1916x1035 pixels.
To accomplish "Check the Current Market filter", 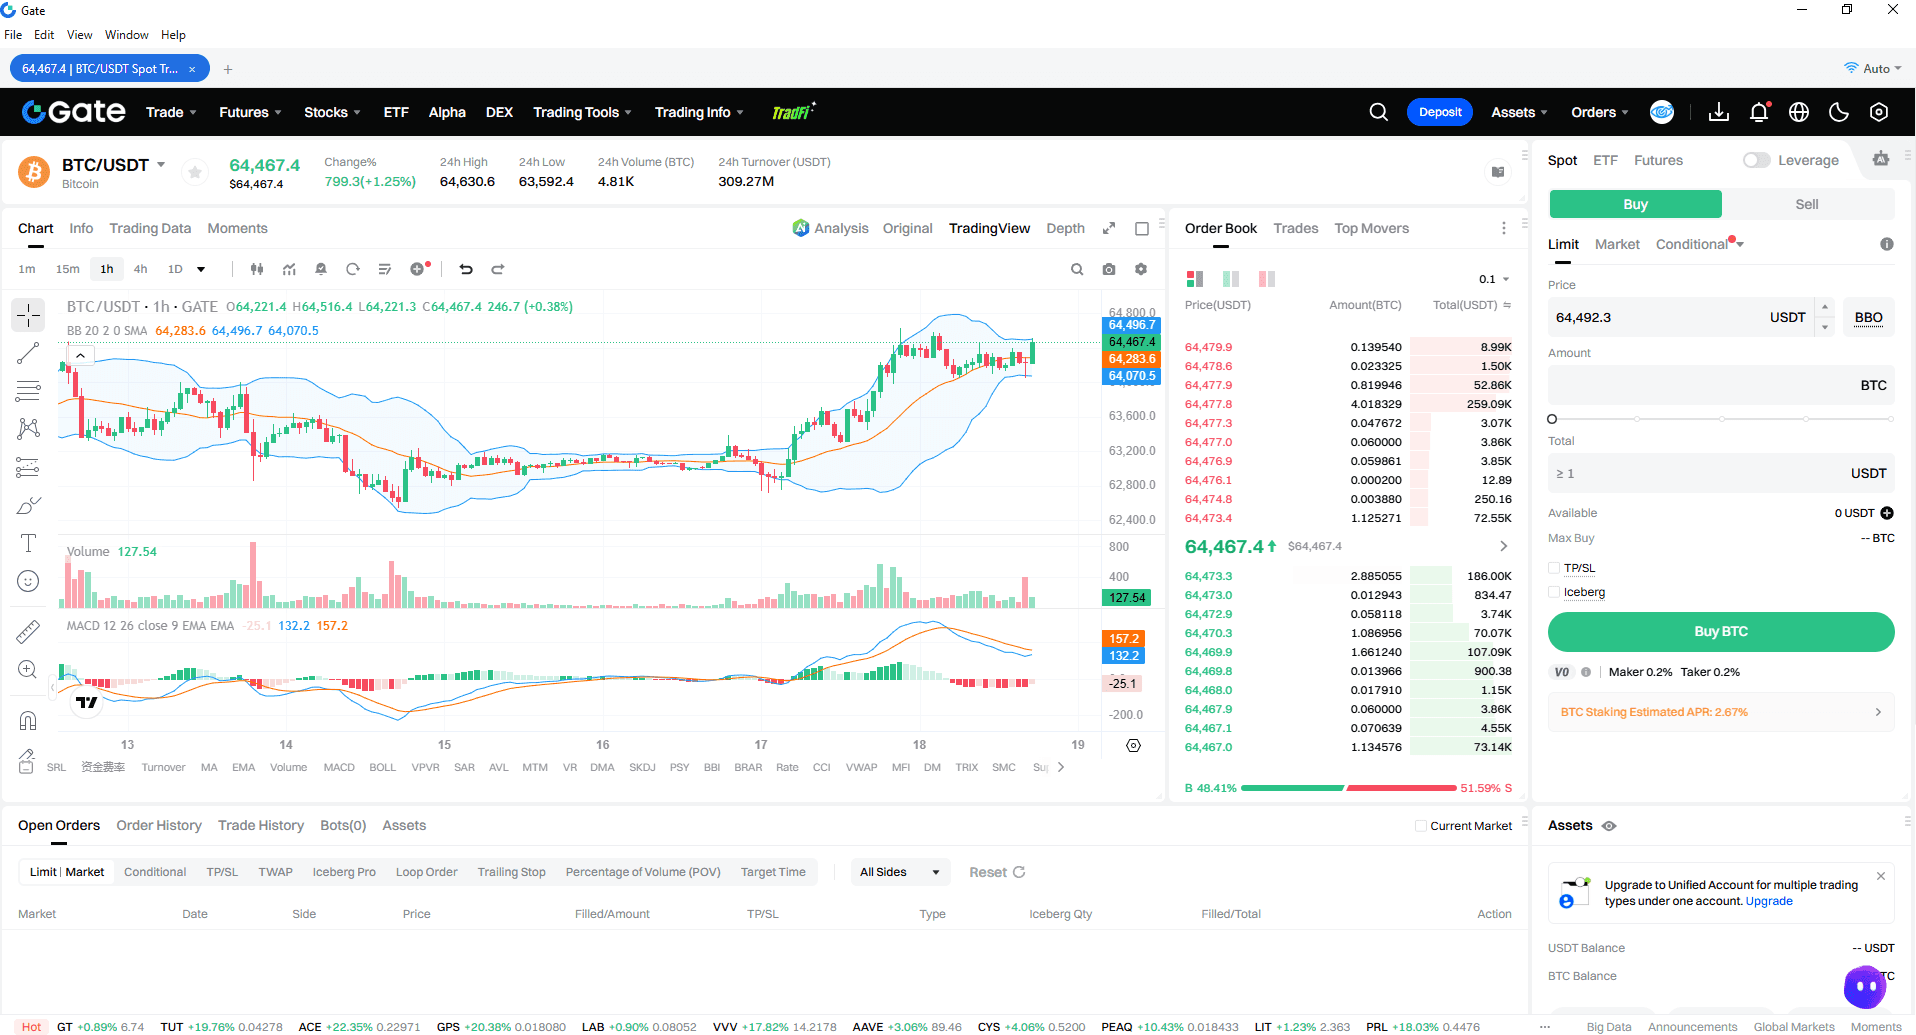I will (1421, 826).
